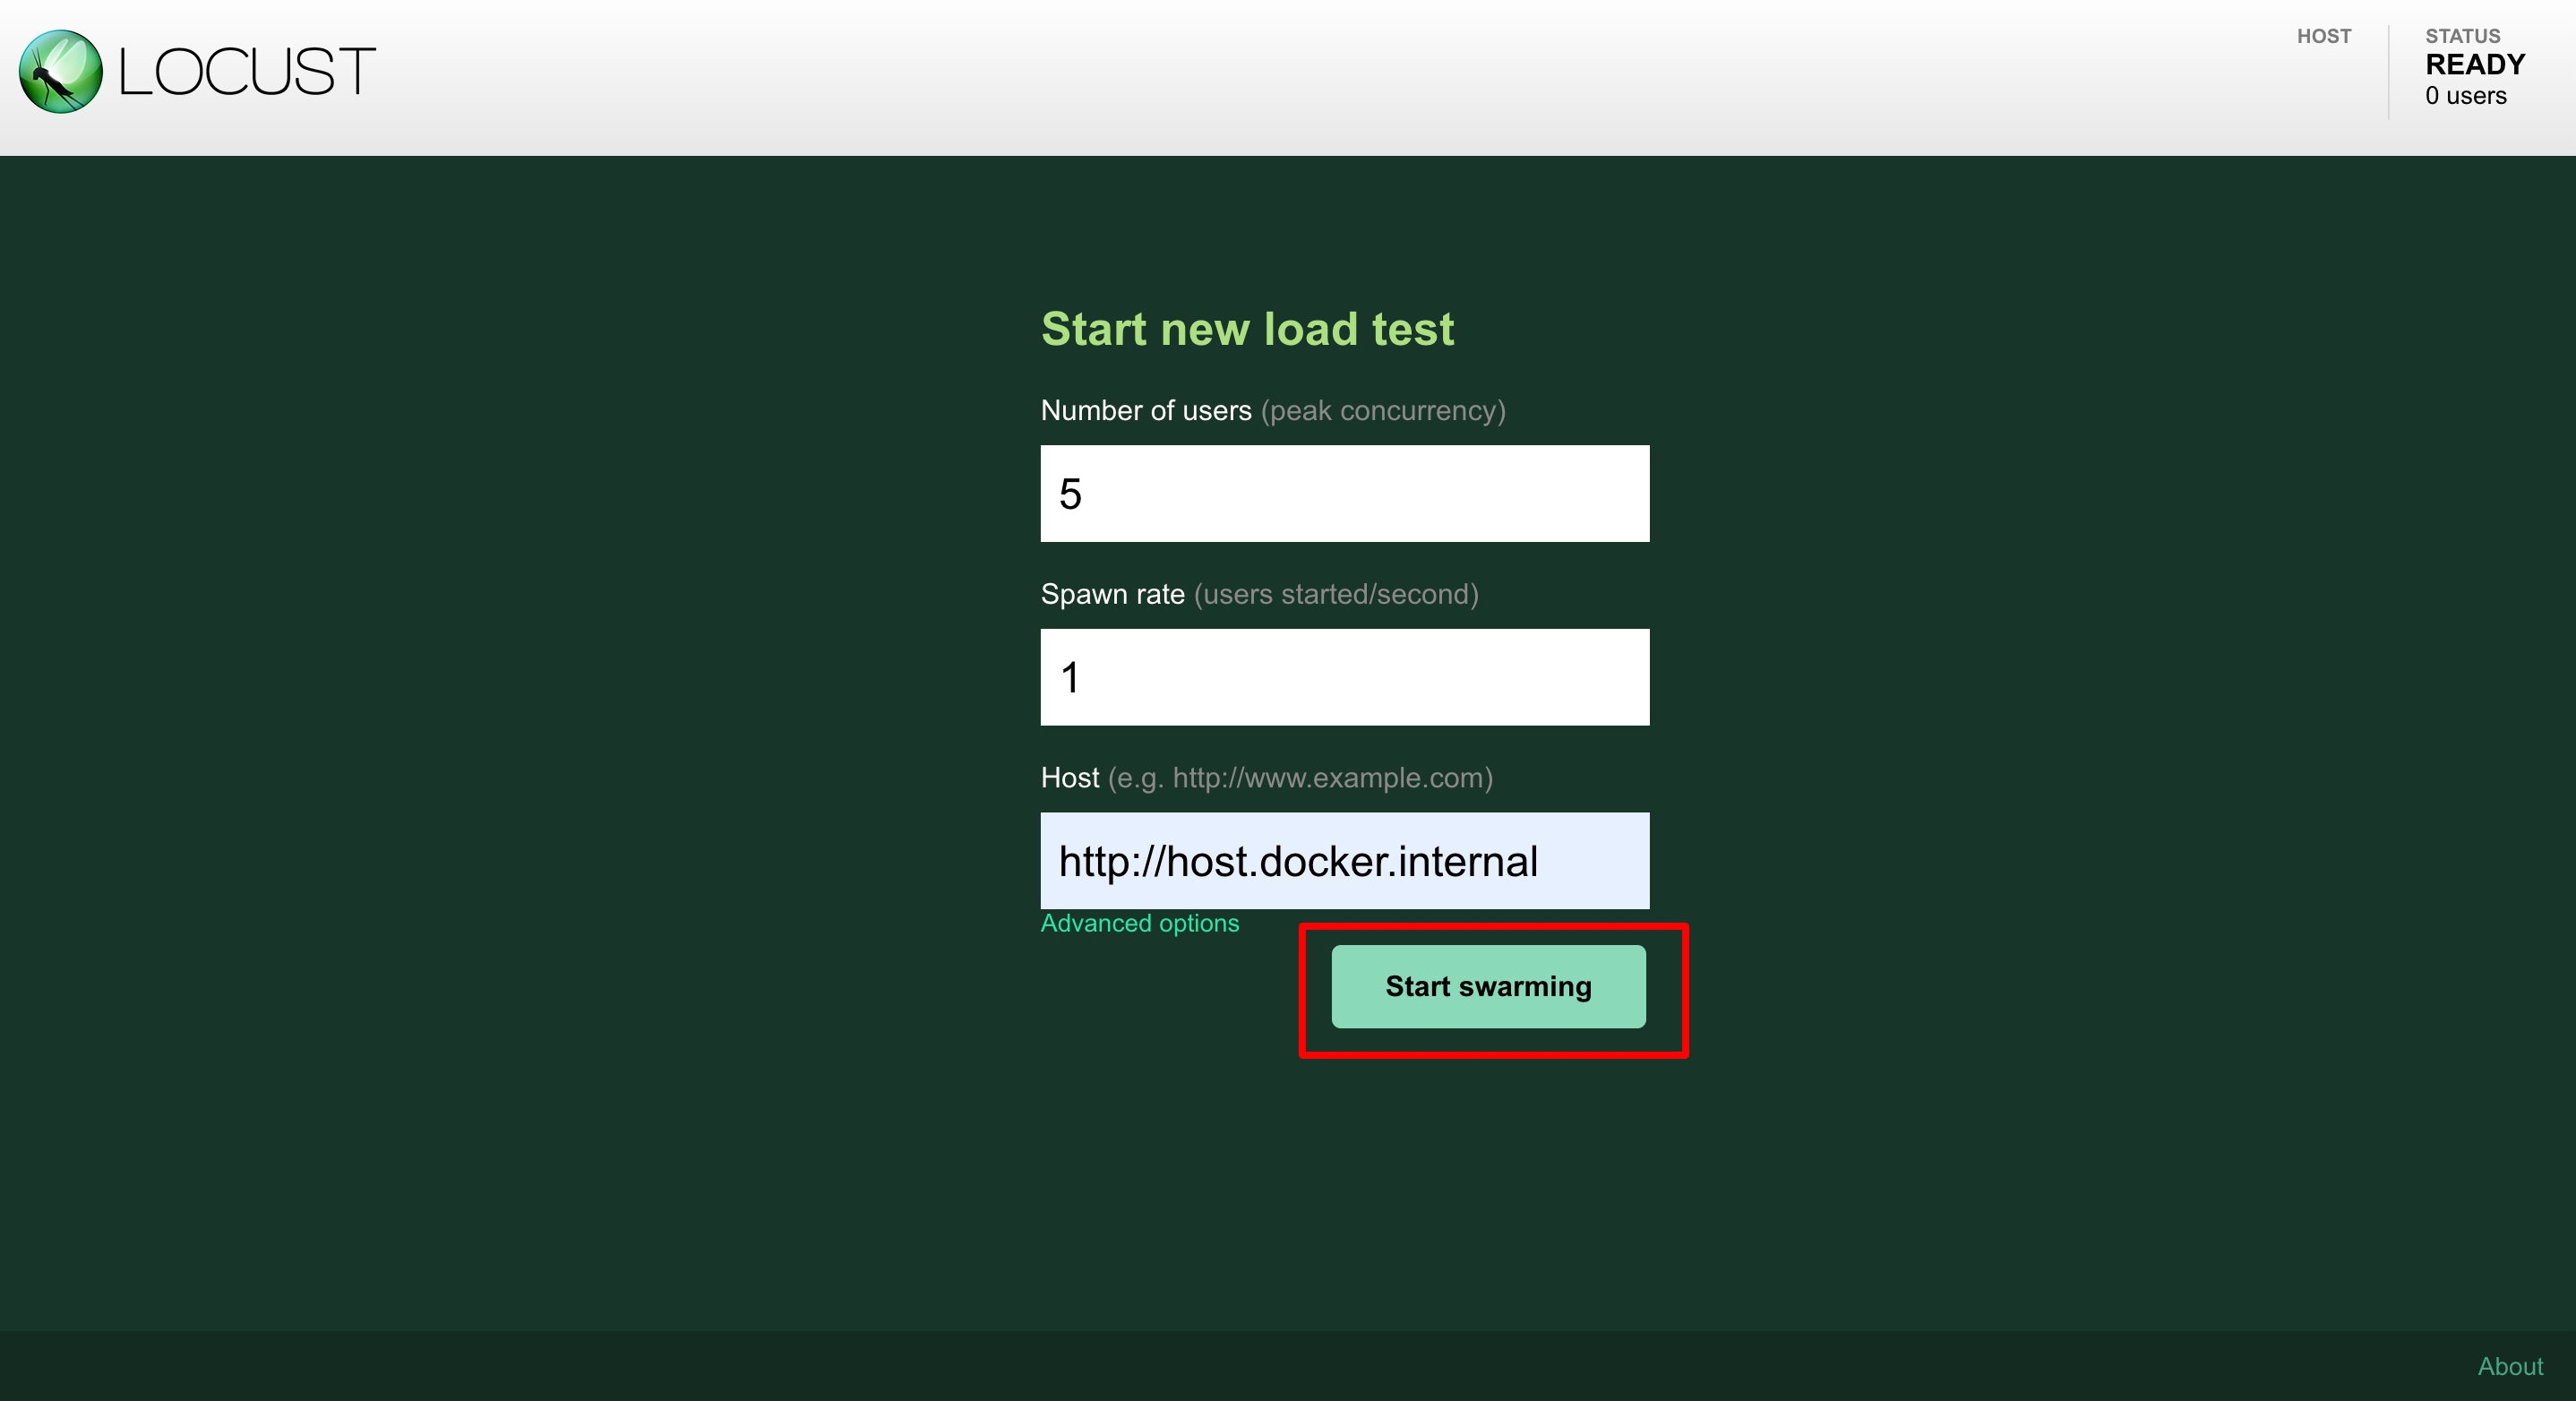Click the green Locust insect logo
This screenshot has width=2576, height=1401.
tap(60, 71)
